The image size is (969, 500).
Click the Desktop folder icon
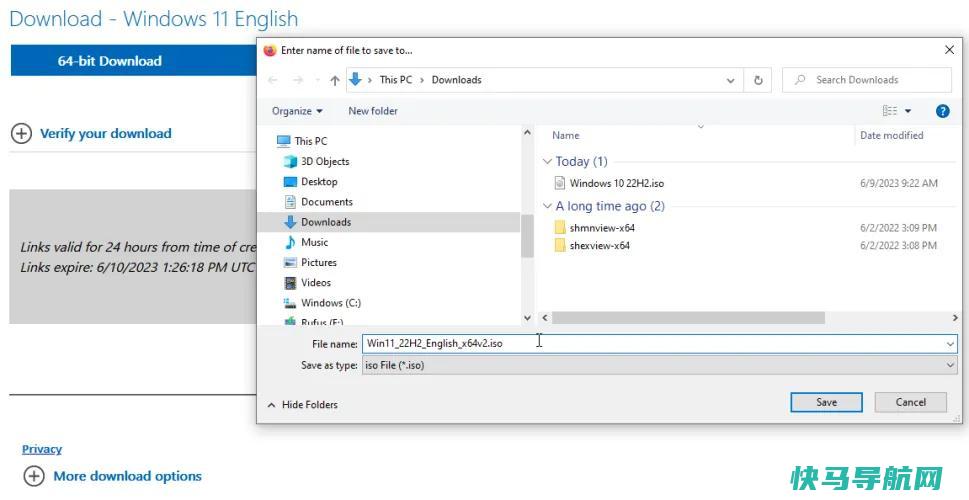(290, 182)
